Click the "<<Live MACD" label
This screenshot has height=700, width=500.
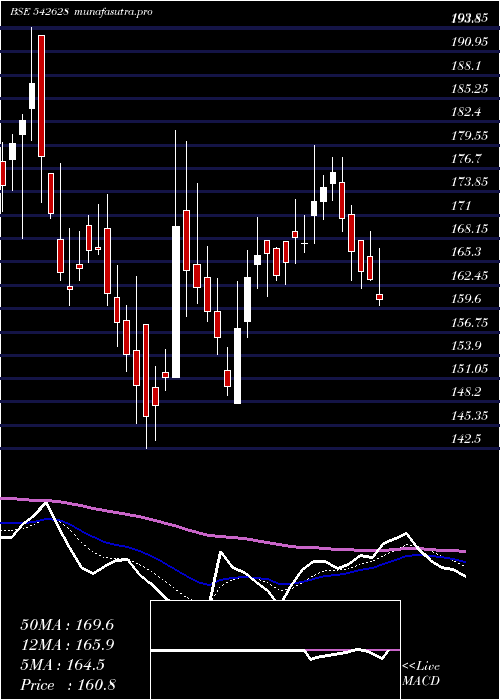pos(421,674)
